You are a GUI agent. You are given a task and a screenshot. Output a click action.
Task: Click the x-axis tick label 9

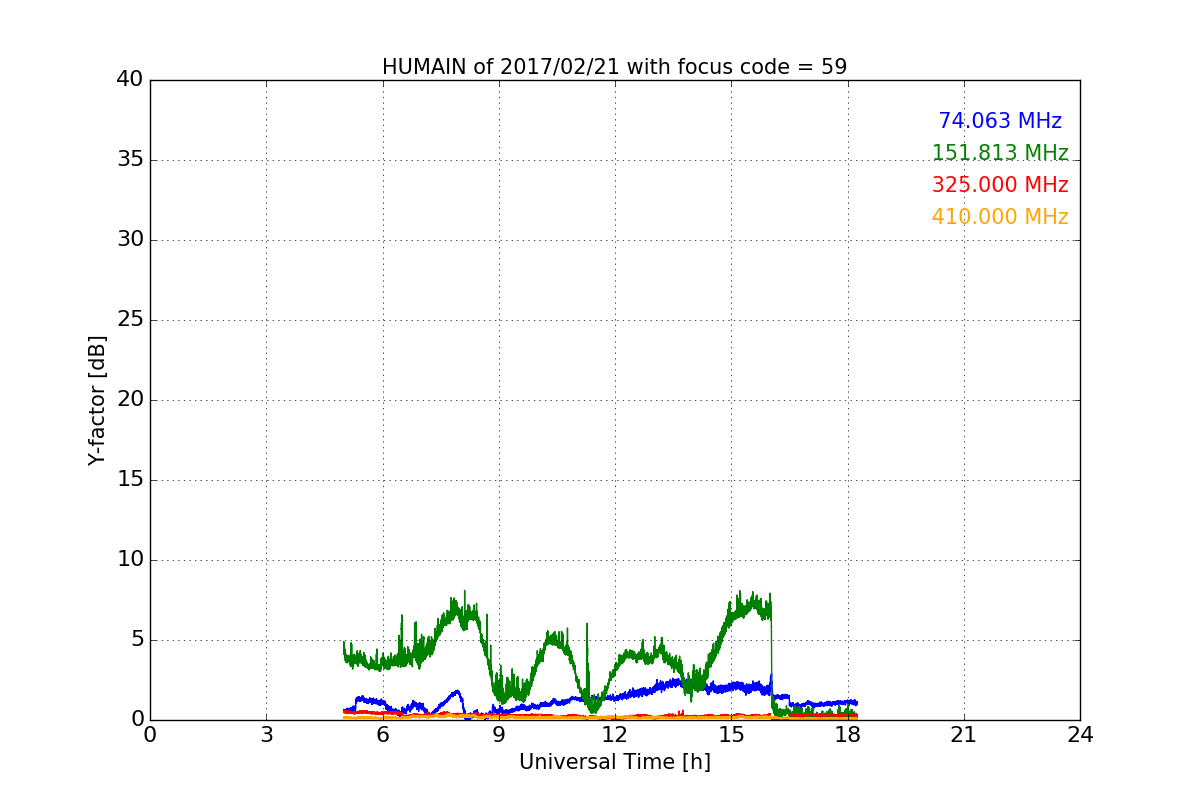(499, 734)
